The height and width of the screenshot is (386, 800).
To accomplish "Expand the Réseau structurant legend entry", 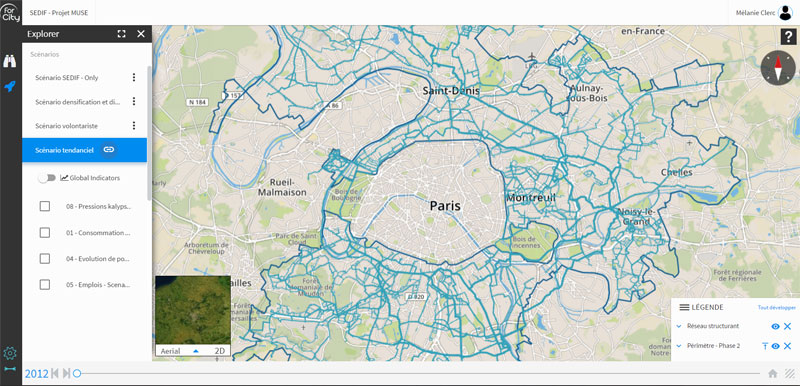I will 679,326.
